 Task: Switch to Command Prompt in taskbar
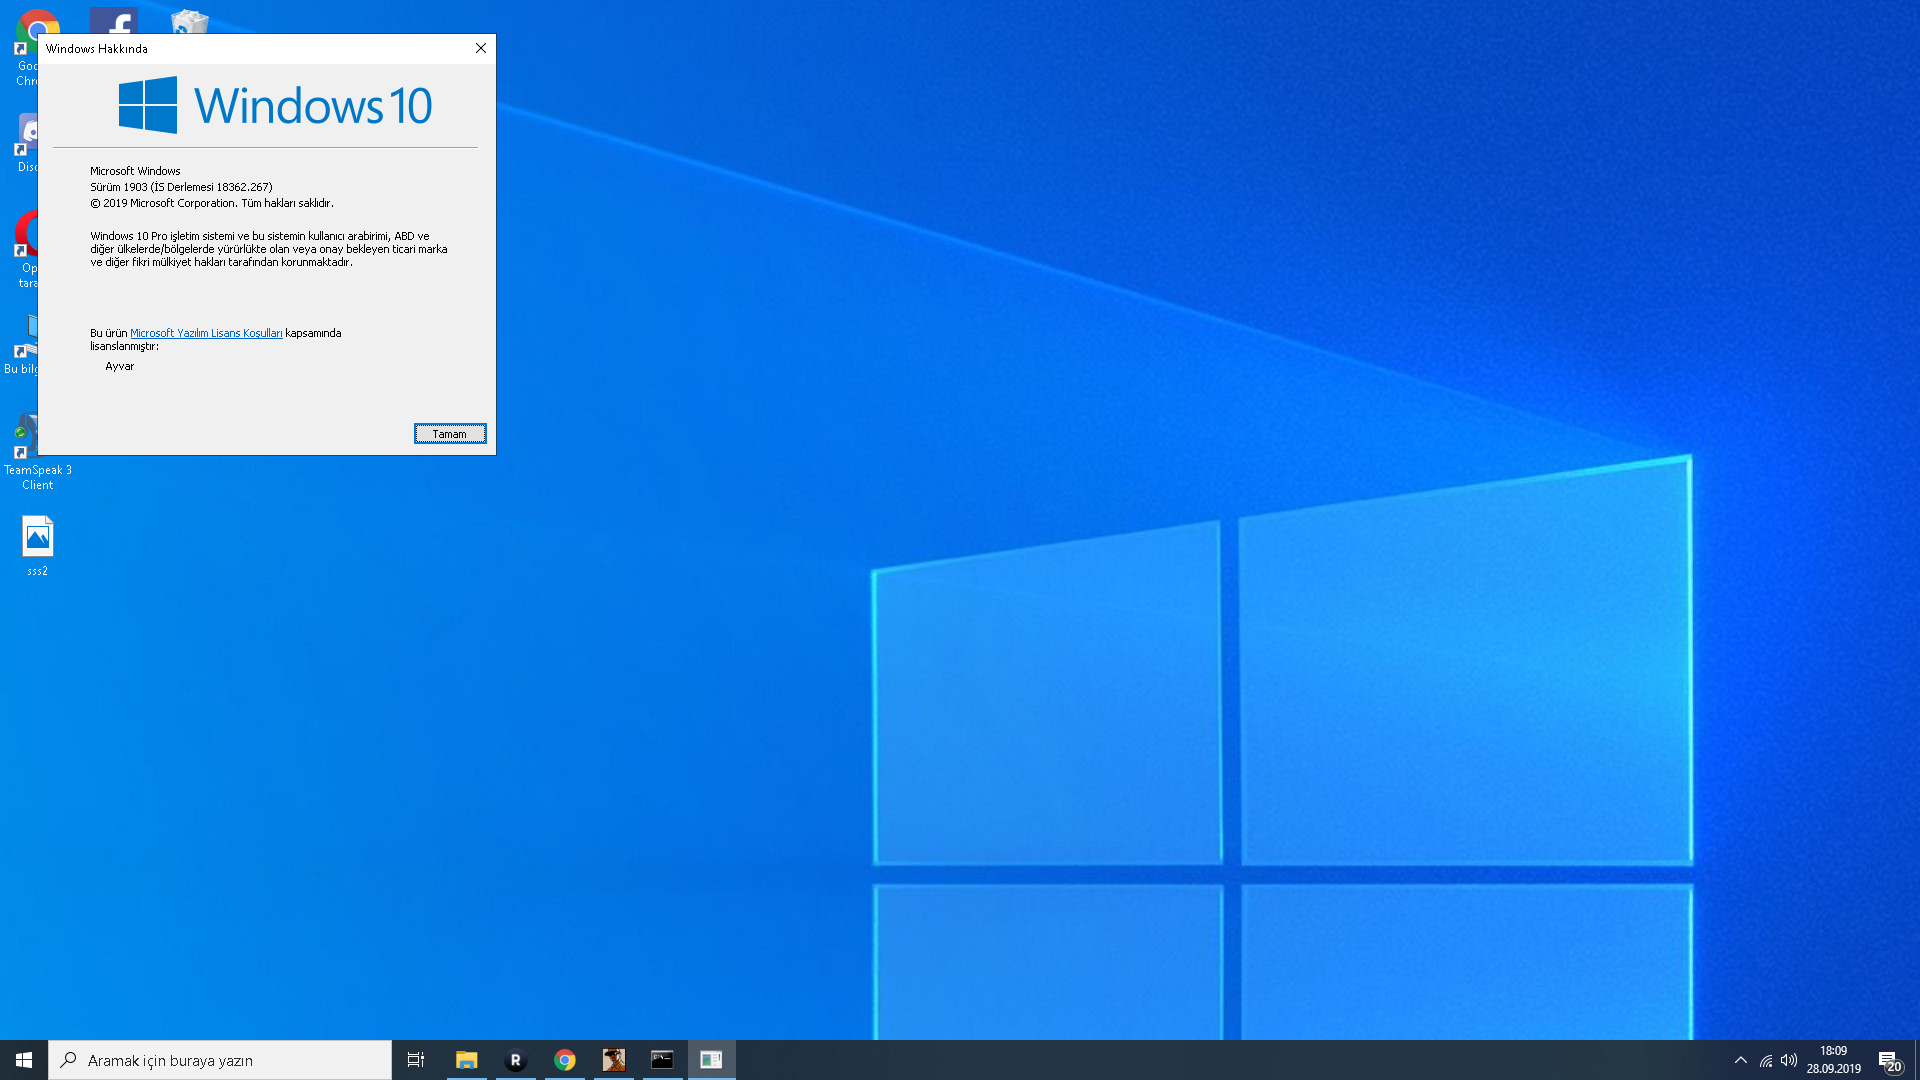pyautogui.click(x=662, y=1060)
